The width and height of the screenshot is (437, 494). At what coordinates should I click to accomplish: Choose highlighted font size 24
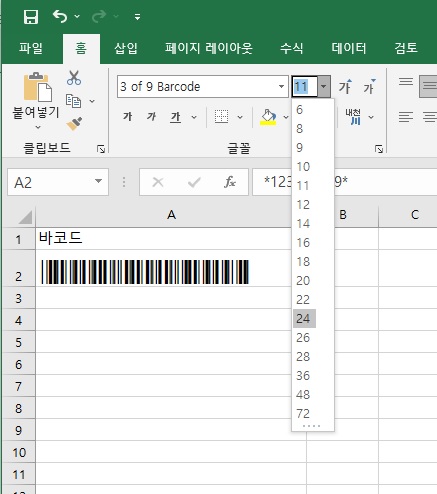tap(304, 319)
